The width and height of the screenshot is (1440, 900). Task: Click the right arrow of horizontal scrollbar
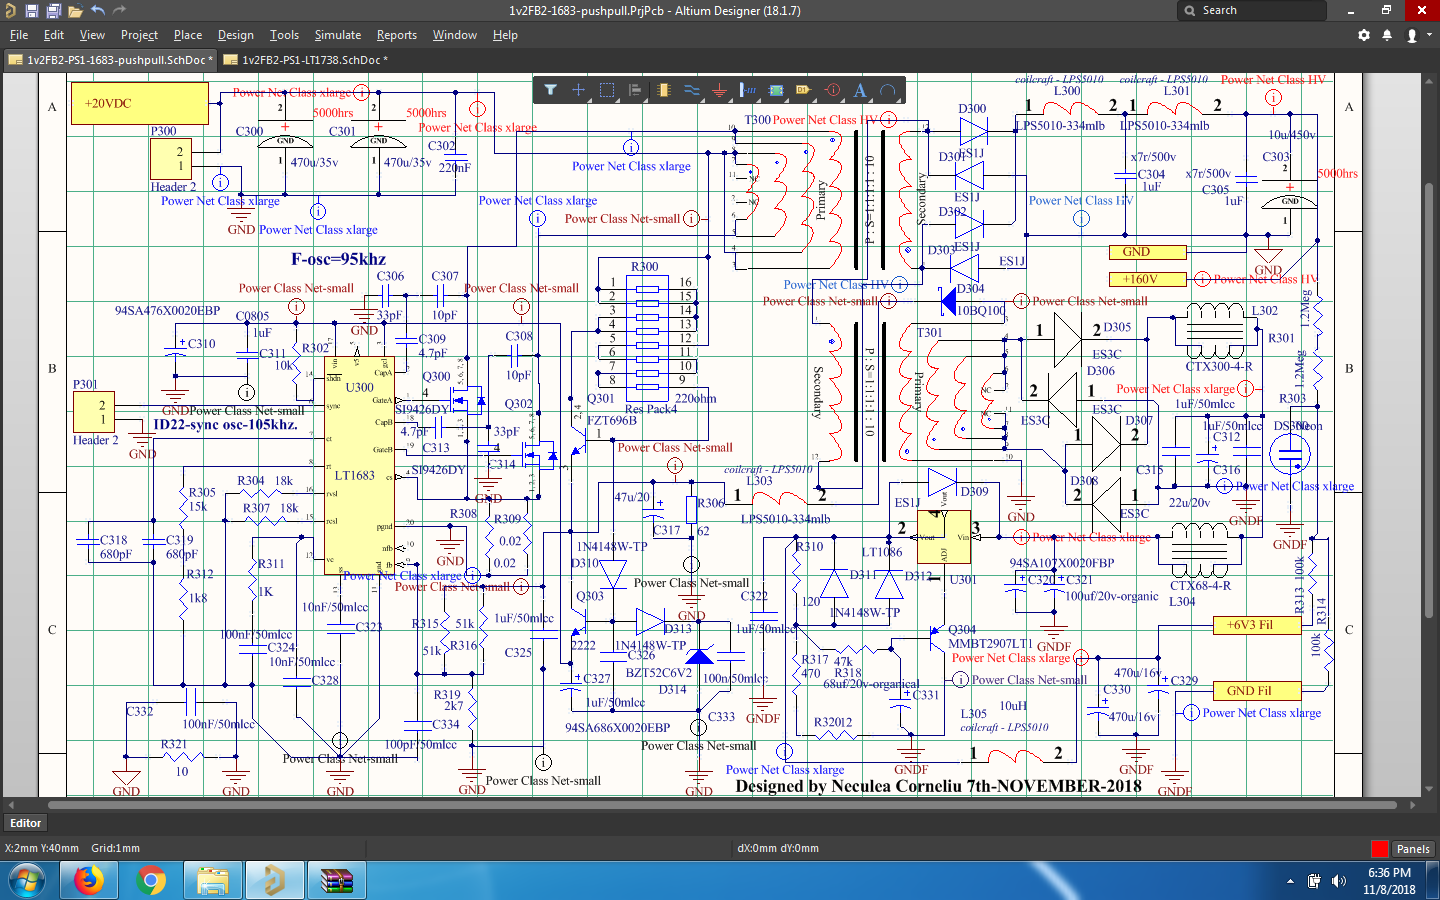click(1413, 804)
